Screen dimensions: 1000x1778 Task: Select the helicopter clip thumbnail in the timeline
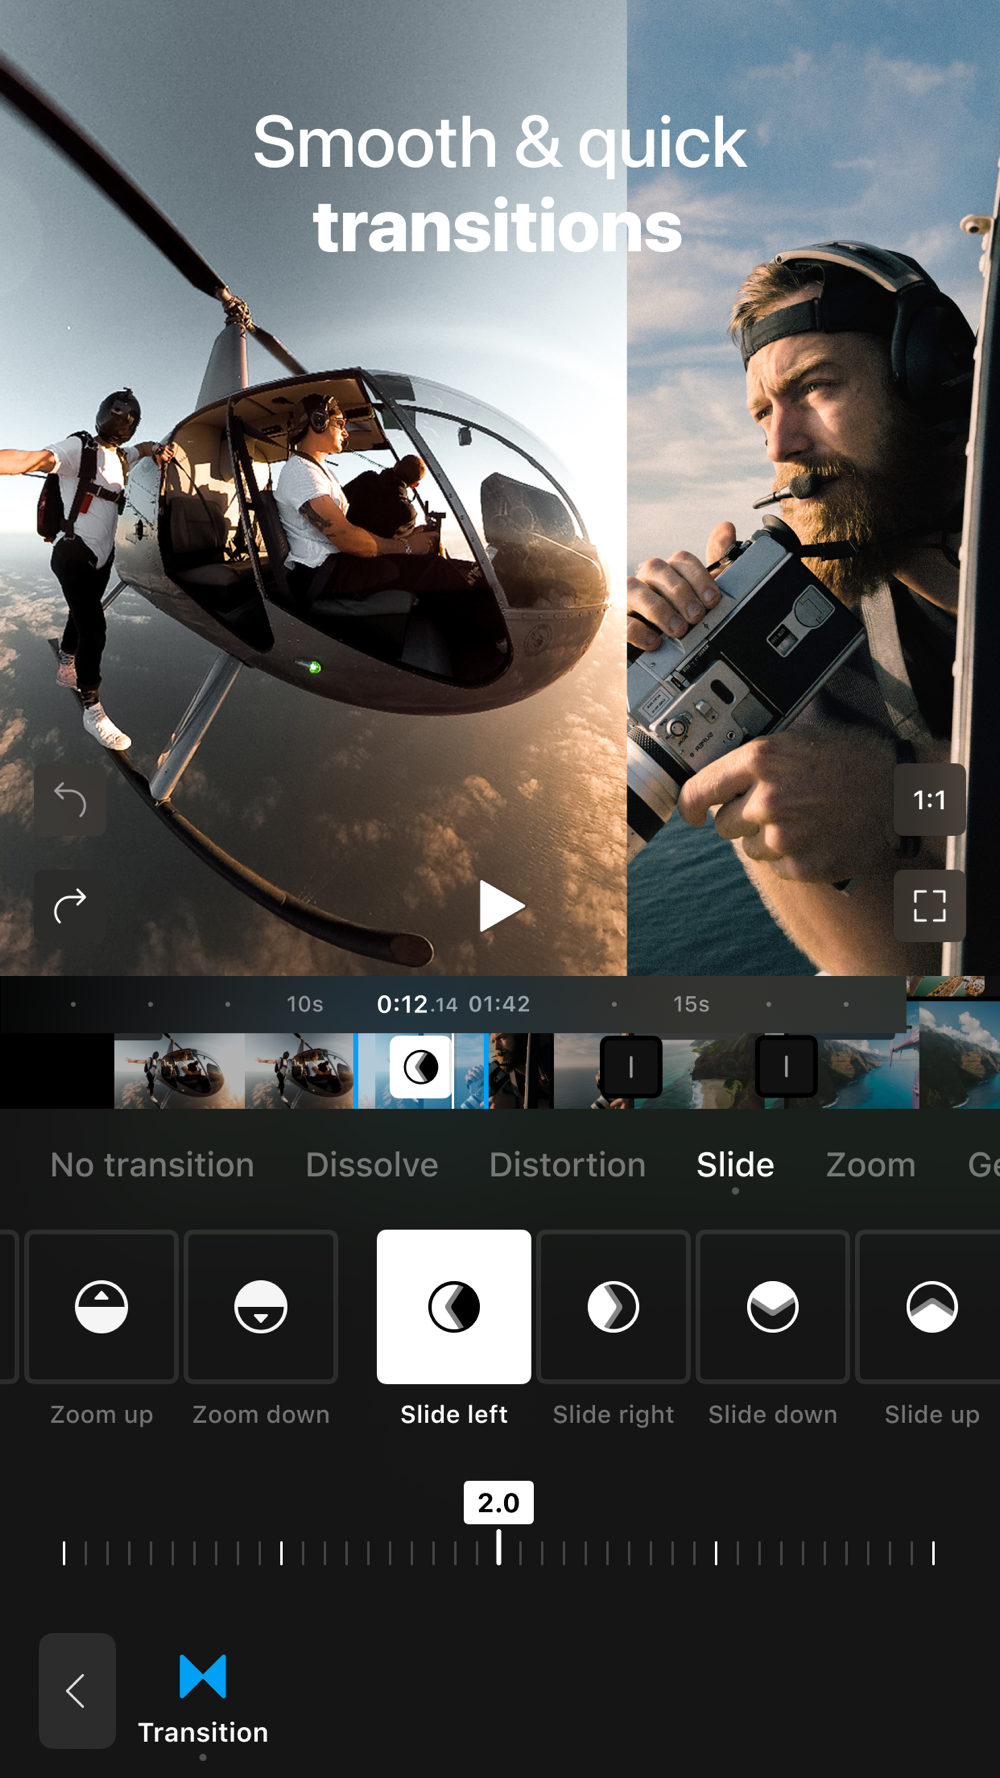tap(235, 1071)
